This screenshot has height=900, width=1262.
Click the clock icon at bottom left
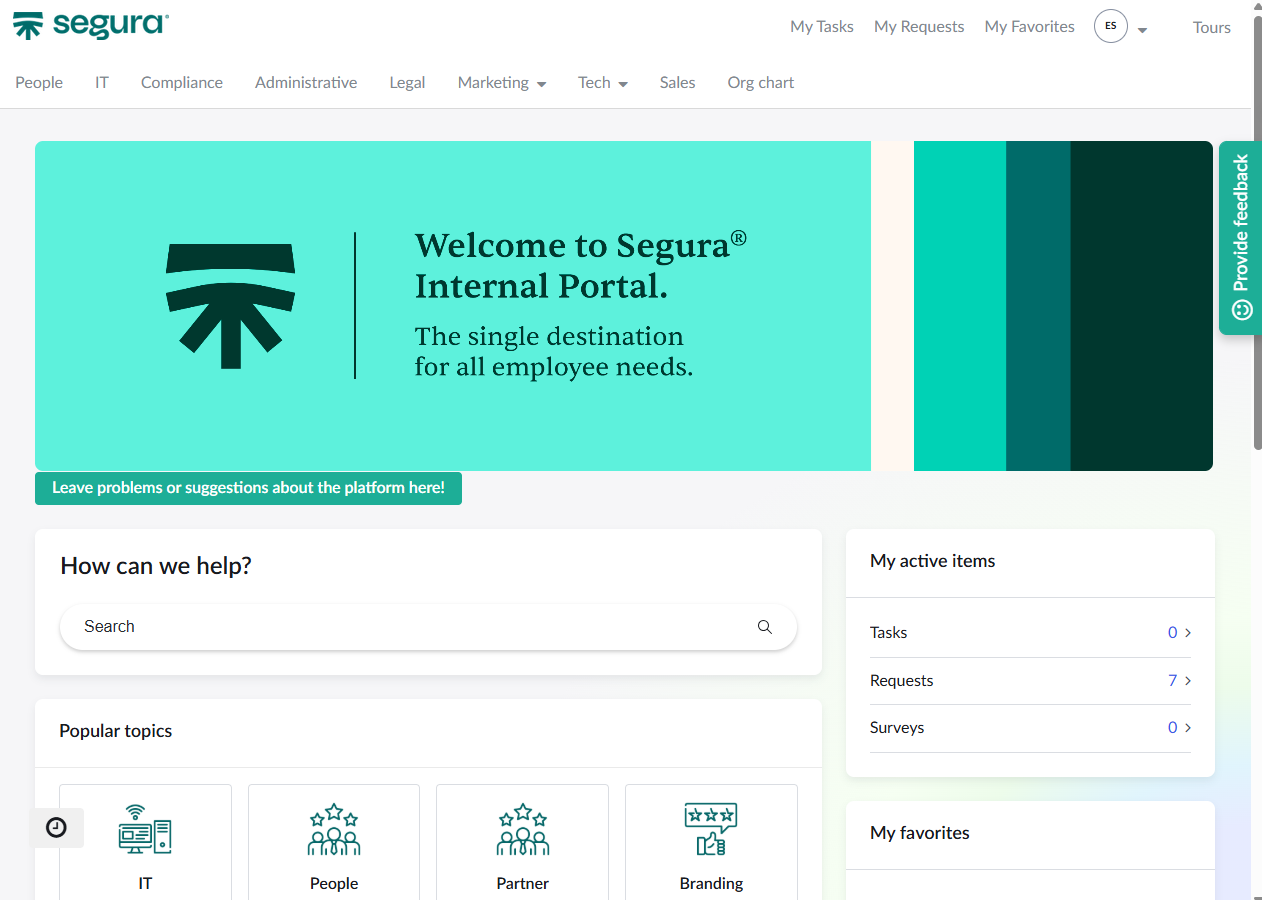click(x=57, y=828)
